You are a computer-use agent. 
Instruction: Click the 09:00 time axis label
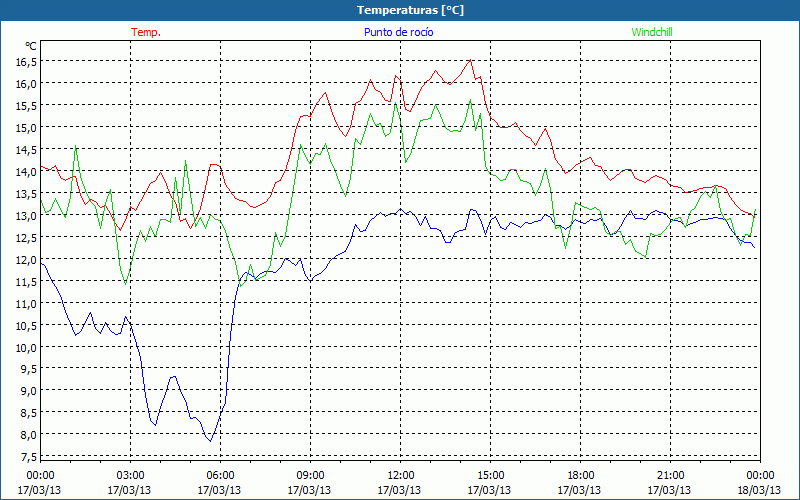click(x=310, y=476)
